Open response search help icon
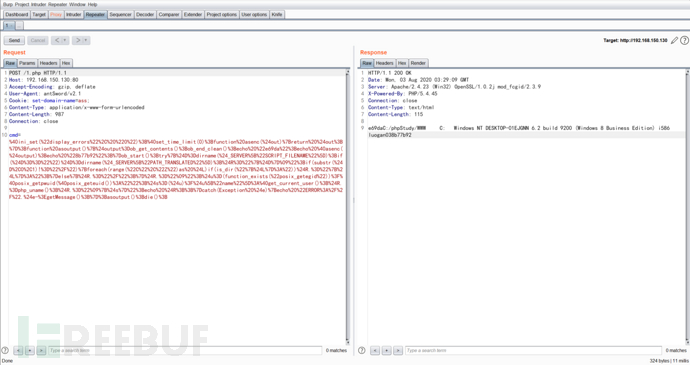Viewport: 690px width, 365px height. pyautogui.click(x=362, y=350)
